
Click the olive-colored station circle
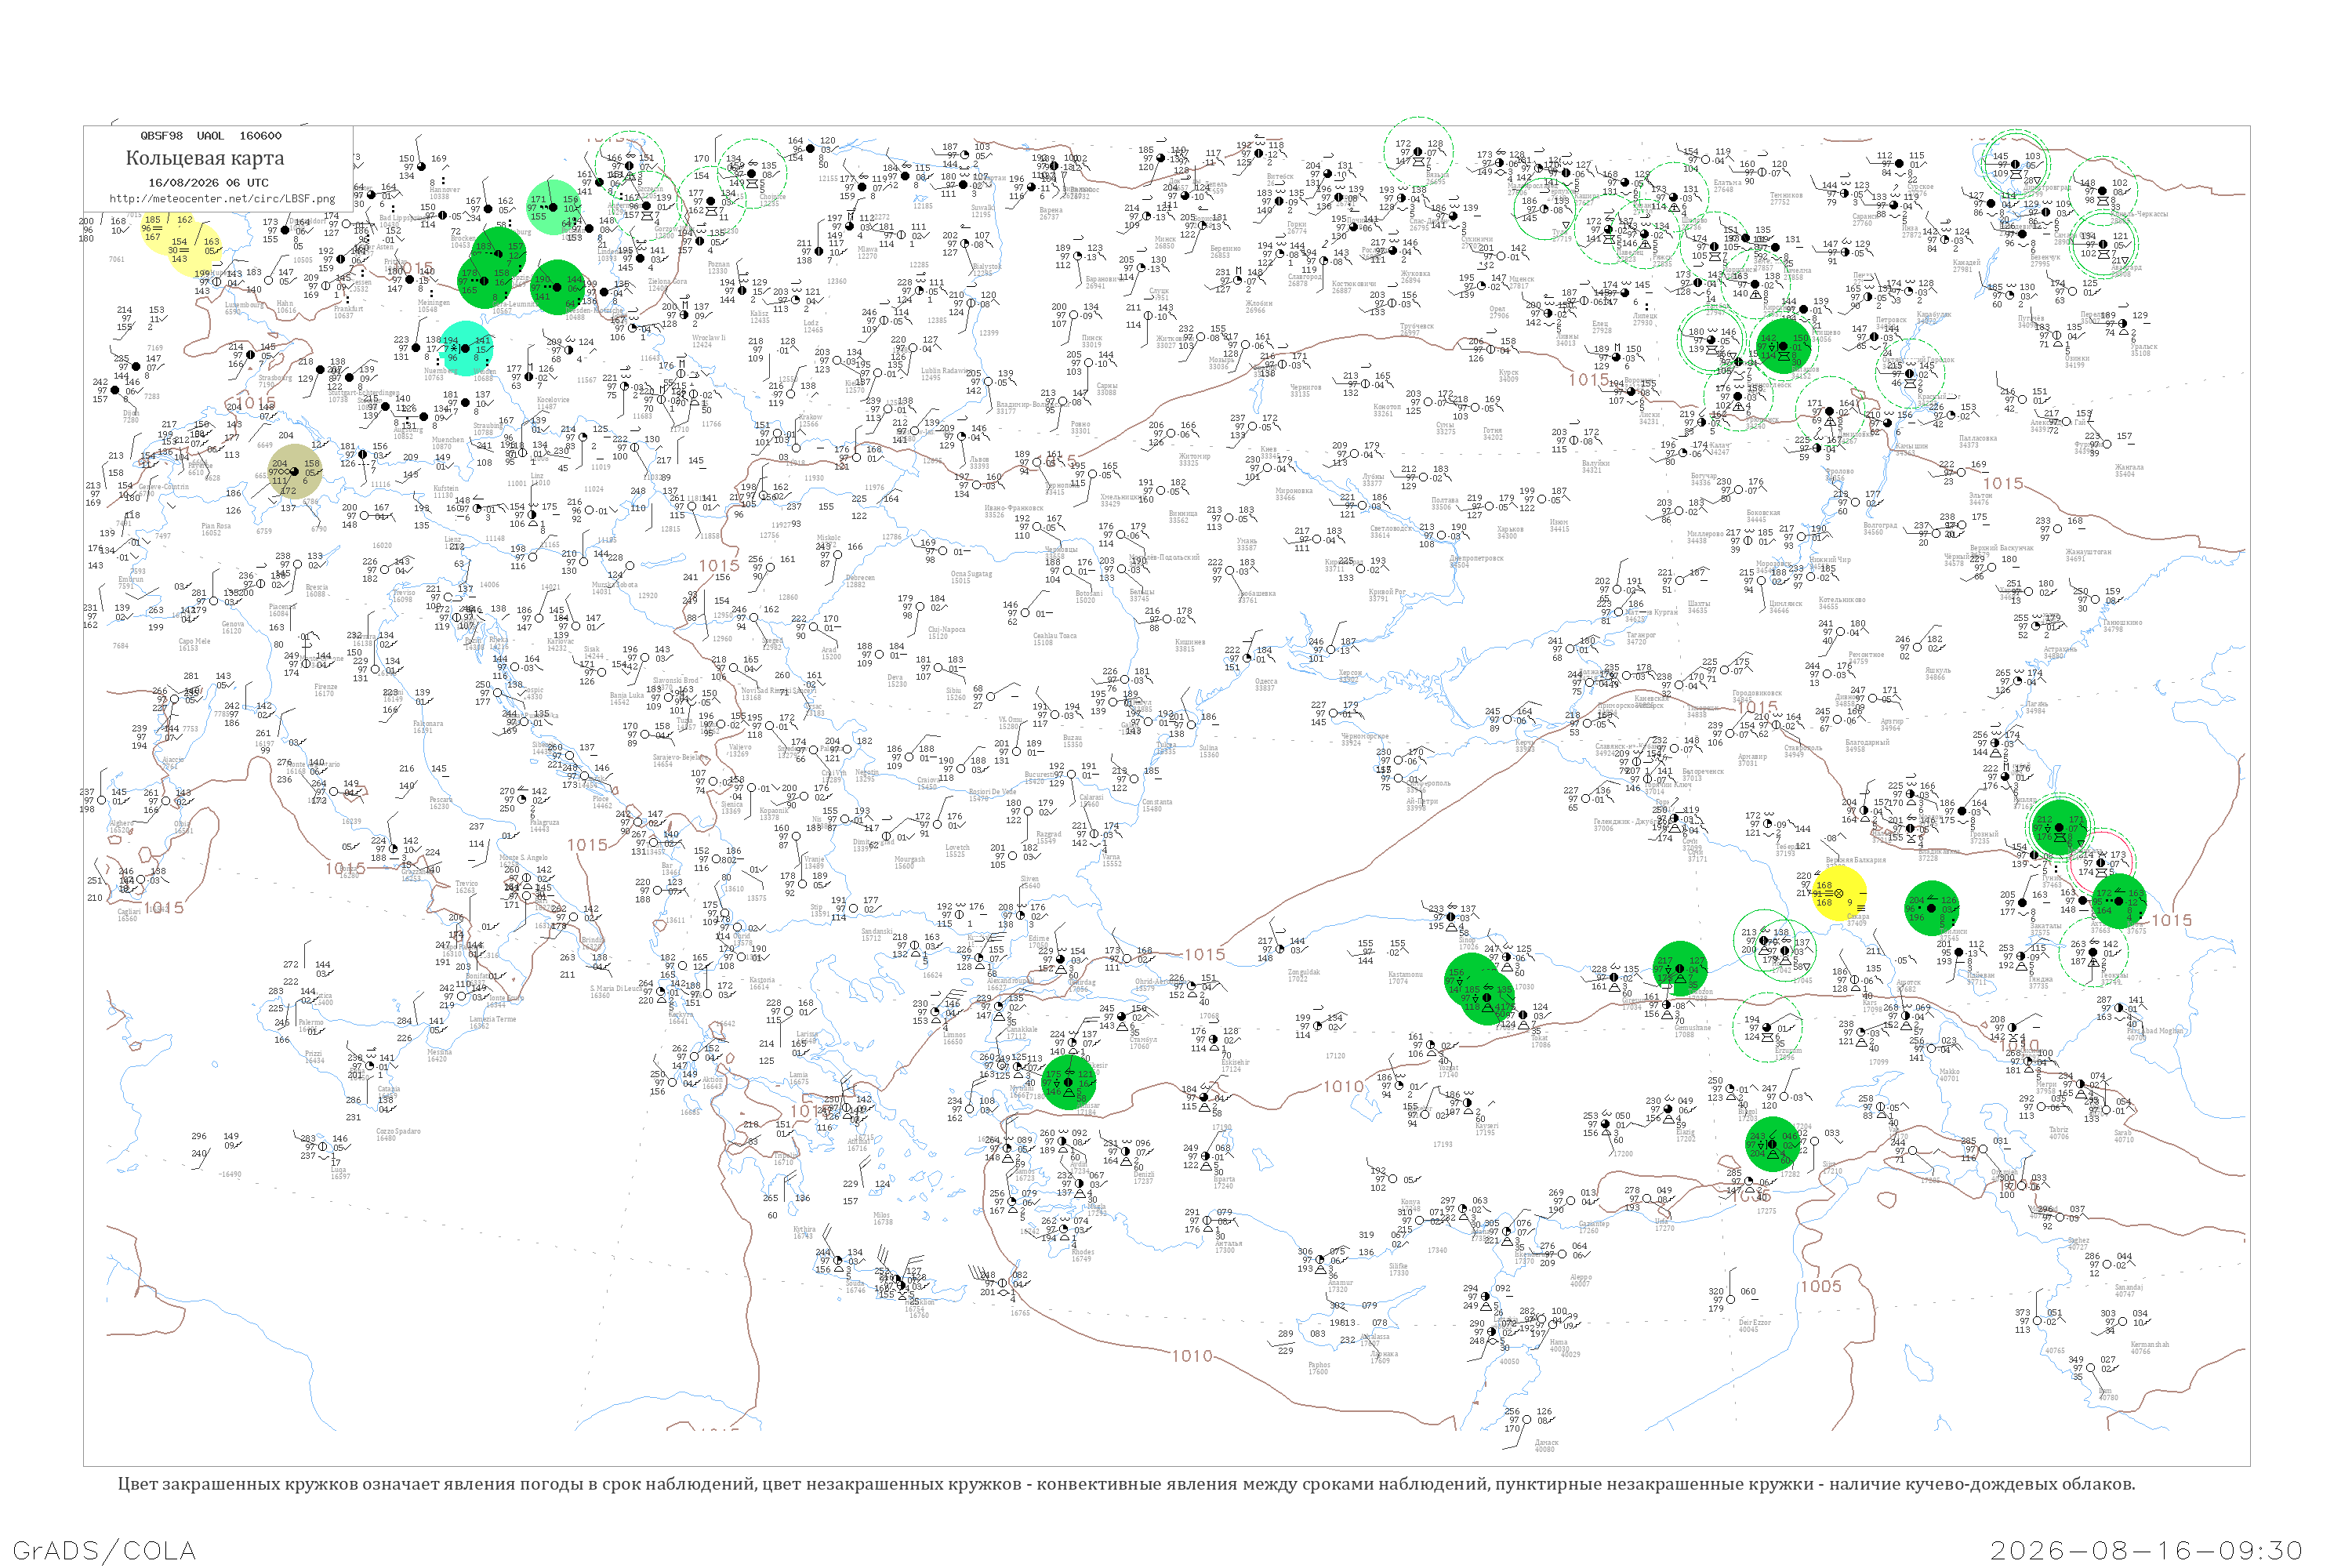[x=296, y=471]
